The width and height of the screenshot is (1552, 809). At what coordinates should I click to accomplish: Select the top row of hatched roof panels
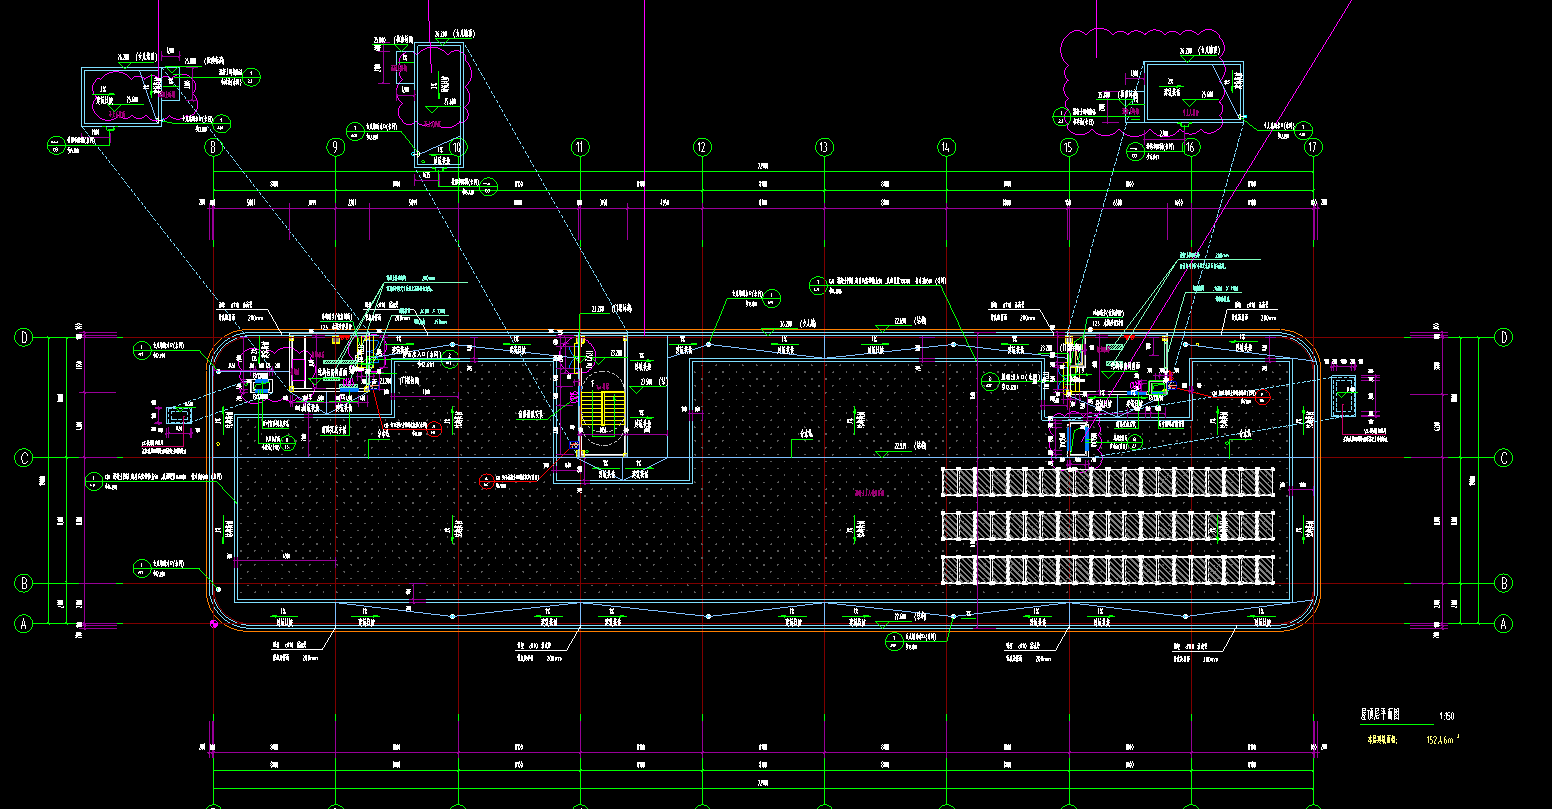point(1107,482)
